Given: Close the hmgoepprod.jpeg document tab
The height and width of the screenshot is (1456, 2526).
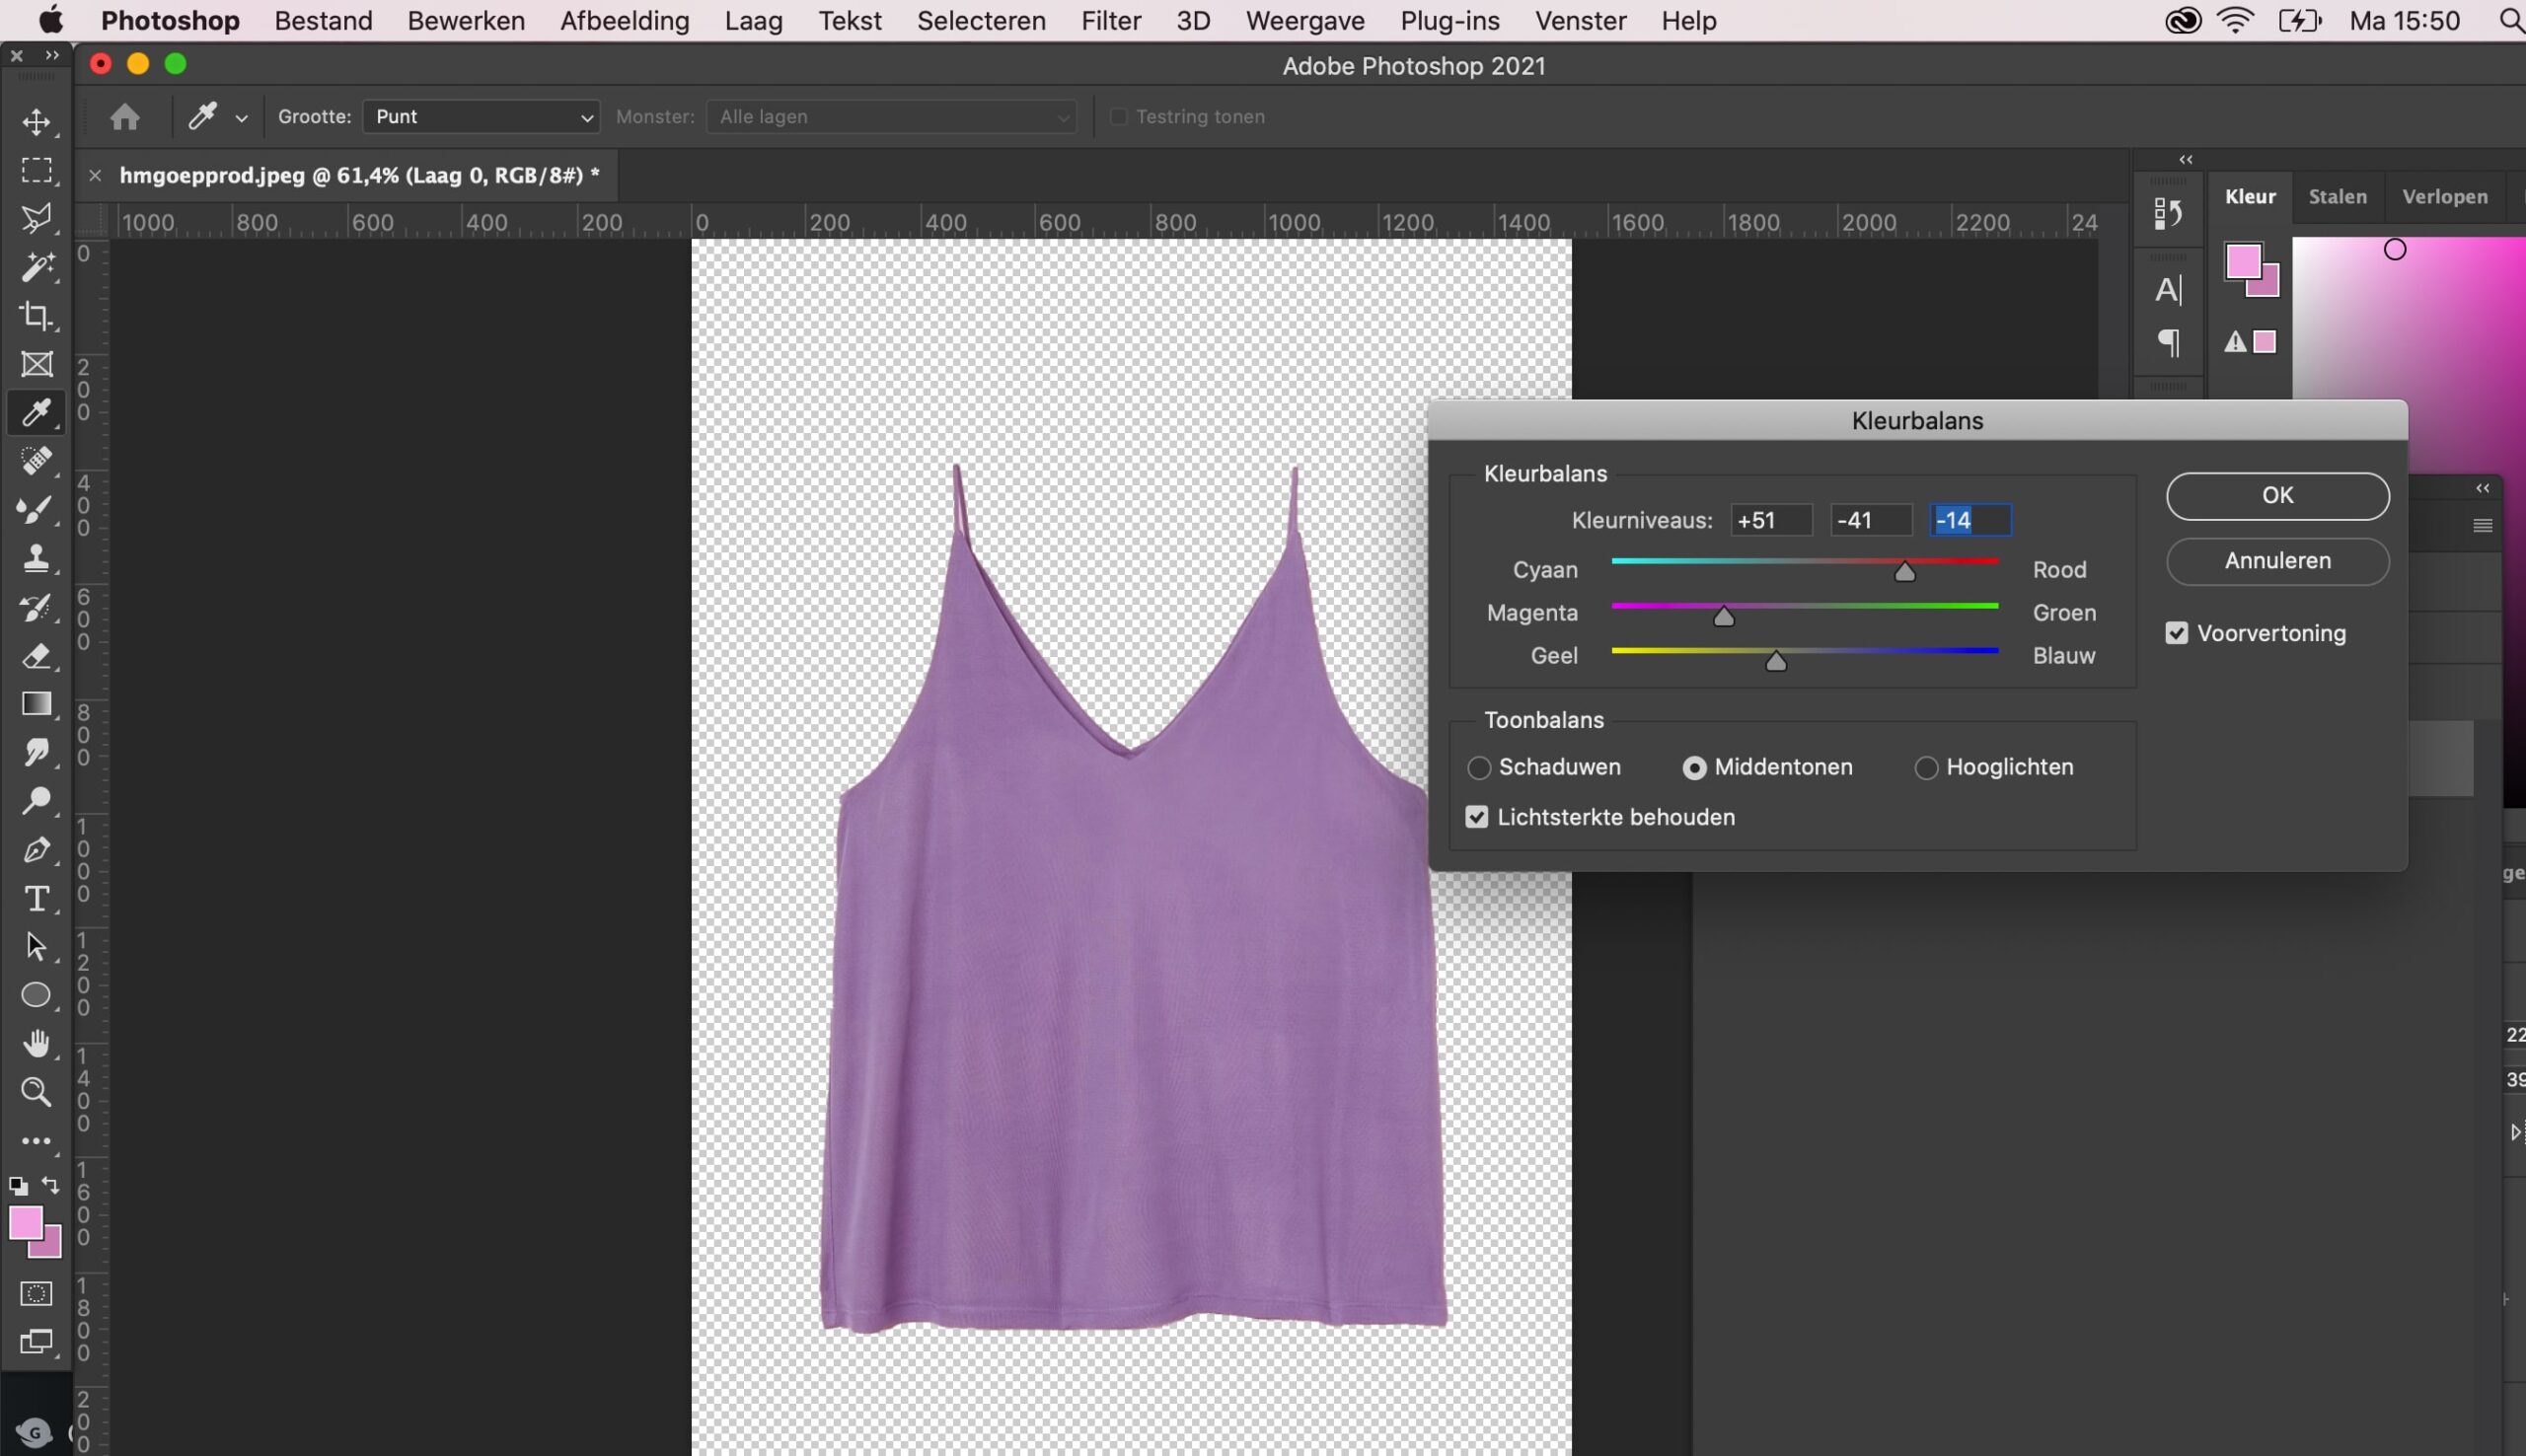Looking at the screenshot, I should [x=95, y=176].
